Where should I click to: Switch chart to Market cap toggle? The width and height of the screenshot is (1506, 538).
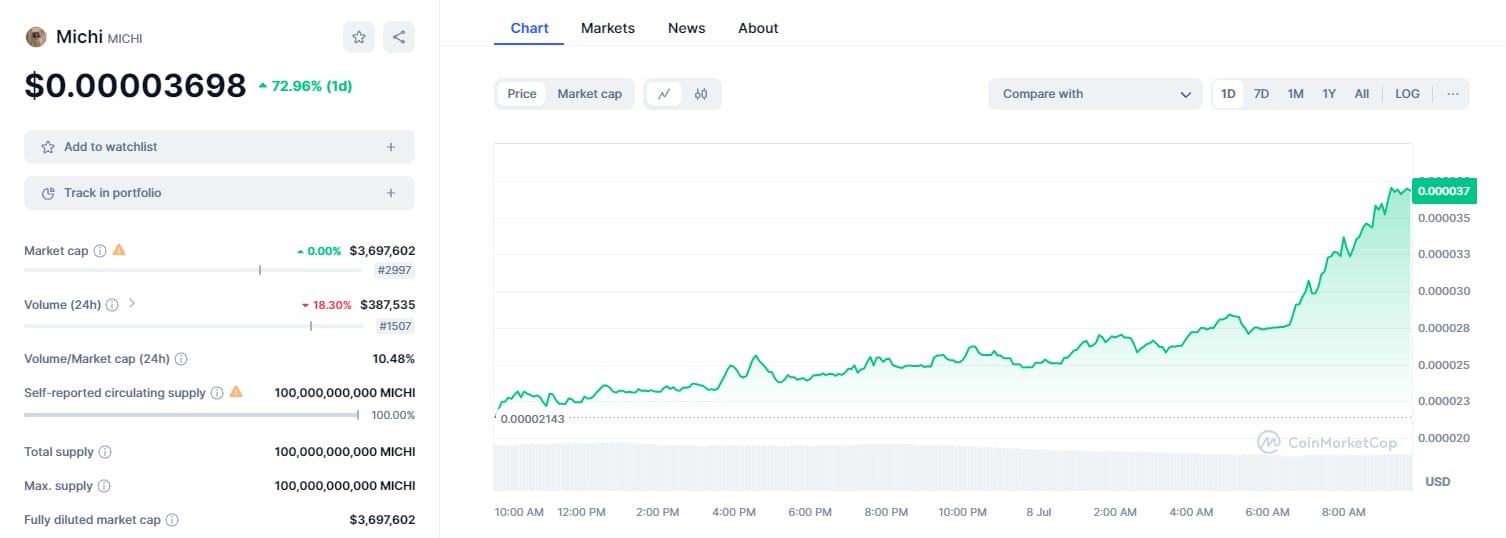pos(589,94)
